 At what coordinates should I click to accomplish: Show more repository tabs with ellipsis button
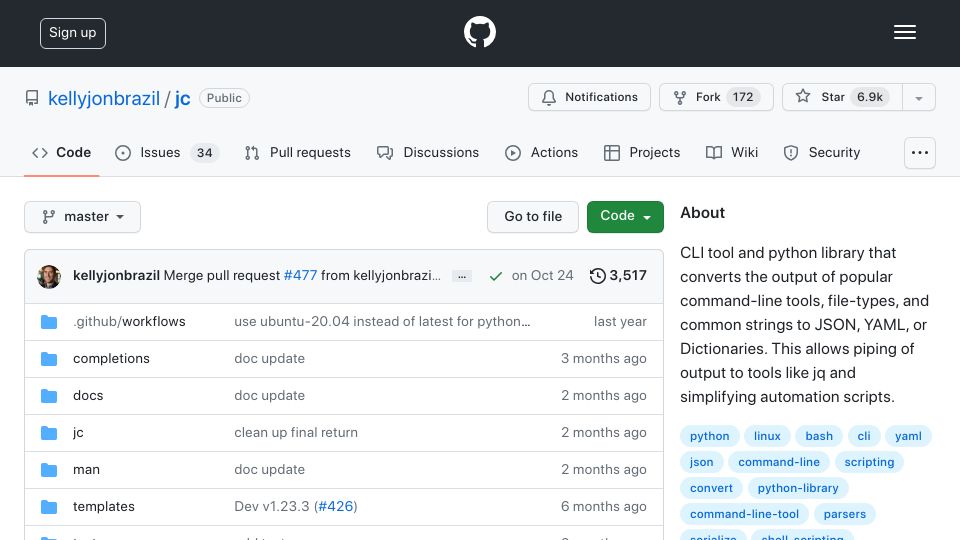pos(920,153)
